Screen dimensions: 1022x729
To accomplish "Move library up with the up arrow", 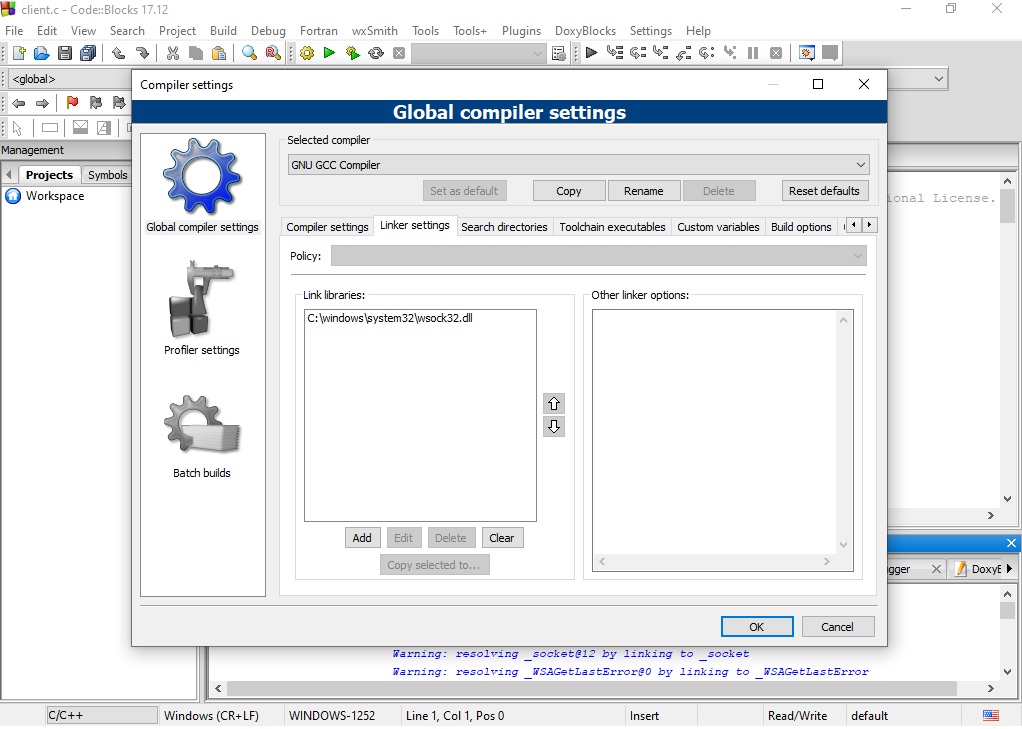I will (553, 404).
